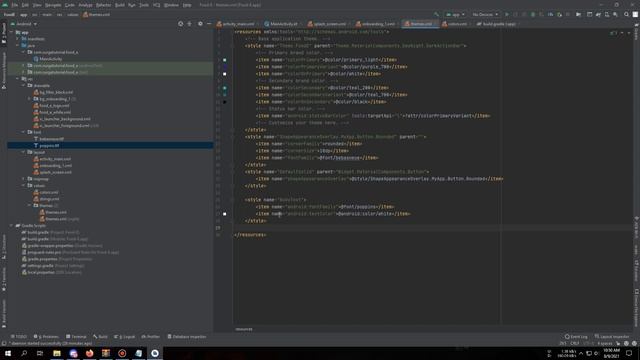
Task: Click the android:textColor white gutter swatch
Action: pos(224,213)
